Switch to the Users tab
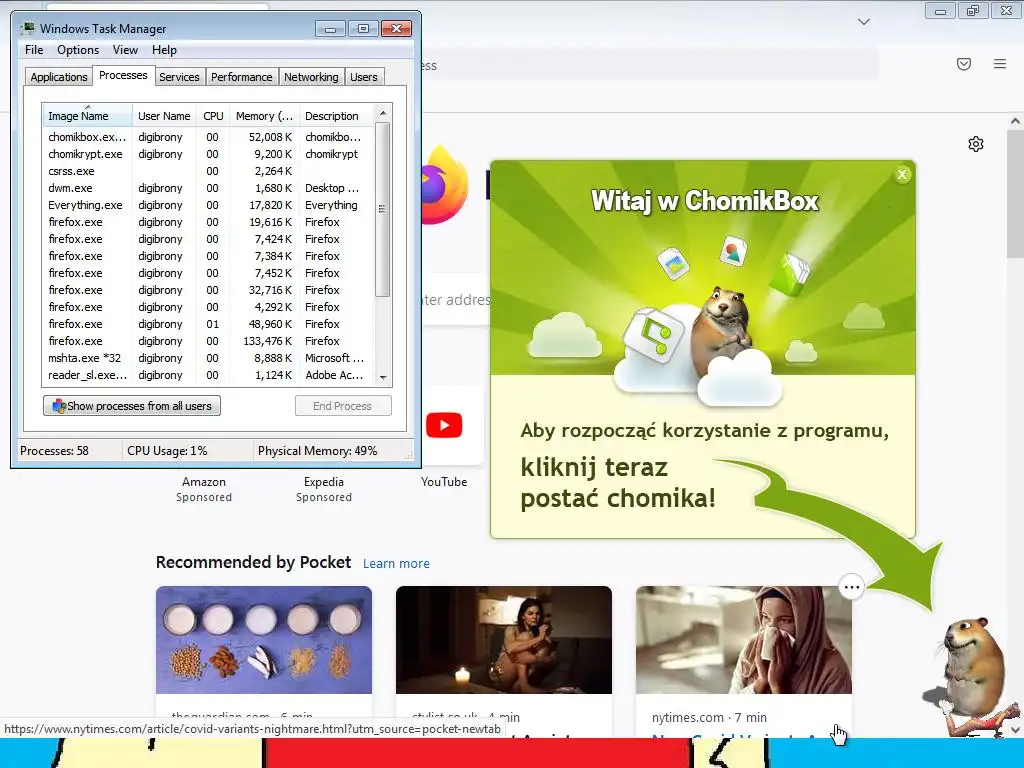Viewport: 1024px width, 768px height. pos(364,77)
